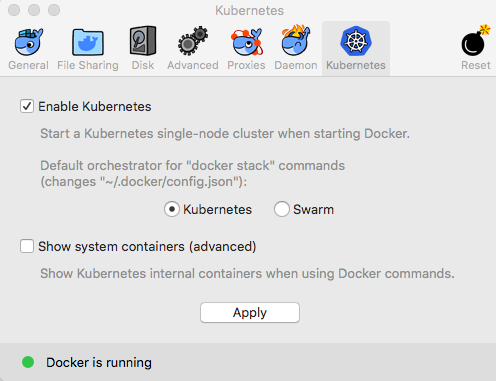This screenshot has height=381, width=496.
Task: Enable Show system containers (advanced) checkbox
Action: point(27,246)
